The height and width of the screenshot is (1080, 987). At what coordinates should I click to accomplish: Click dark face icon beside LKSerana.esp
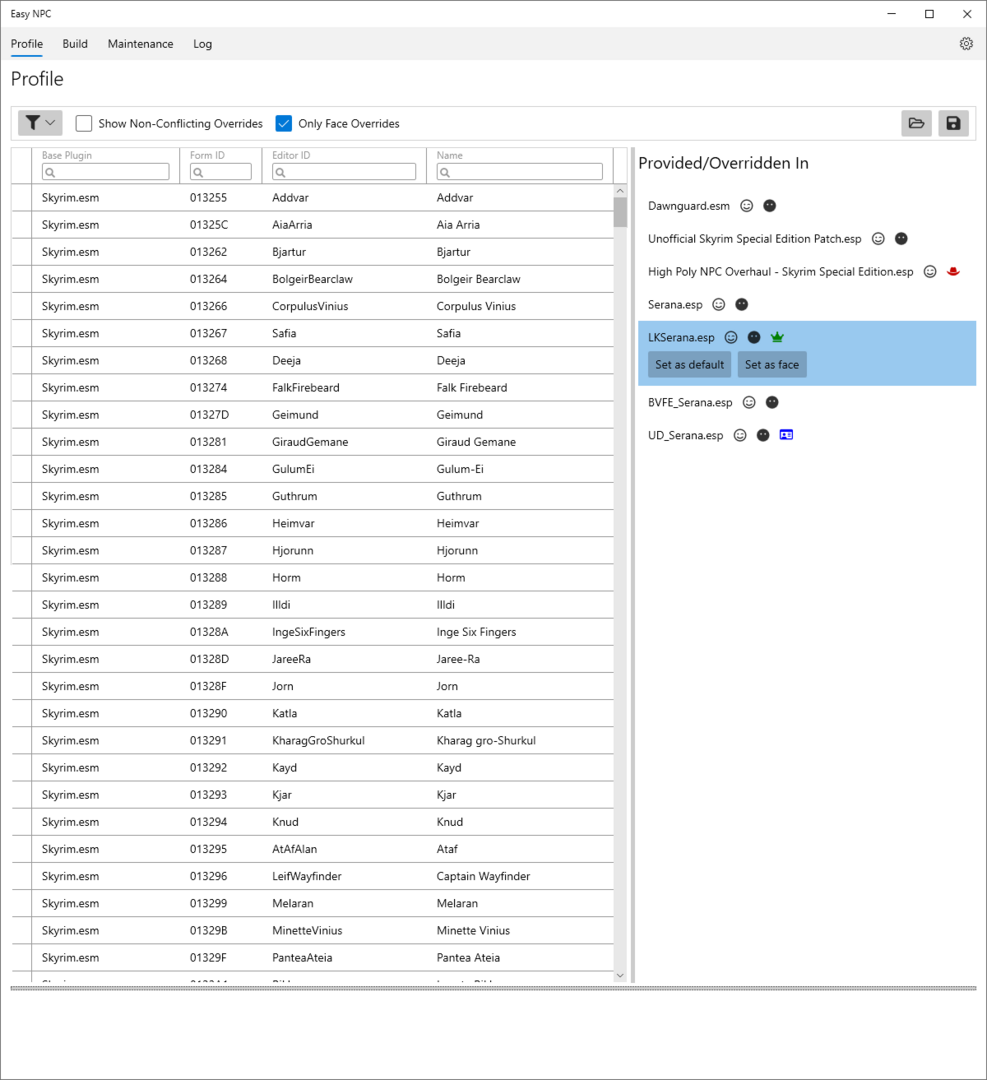coord(754,338)
